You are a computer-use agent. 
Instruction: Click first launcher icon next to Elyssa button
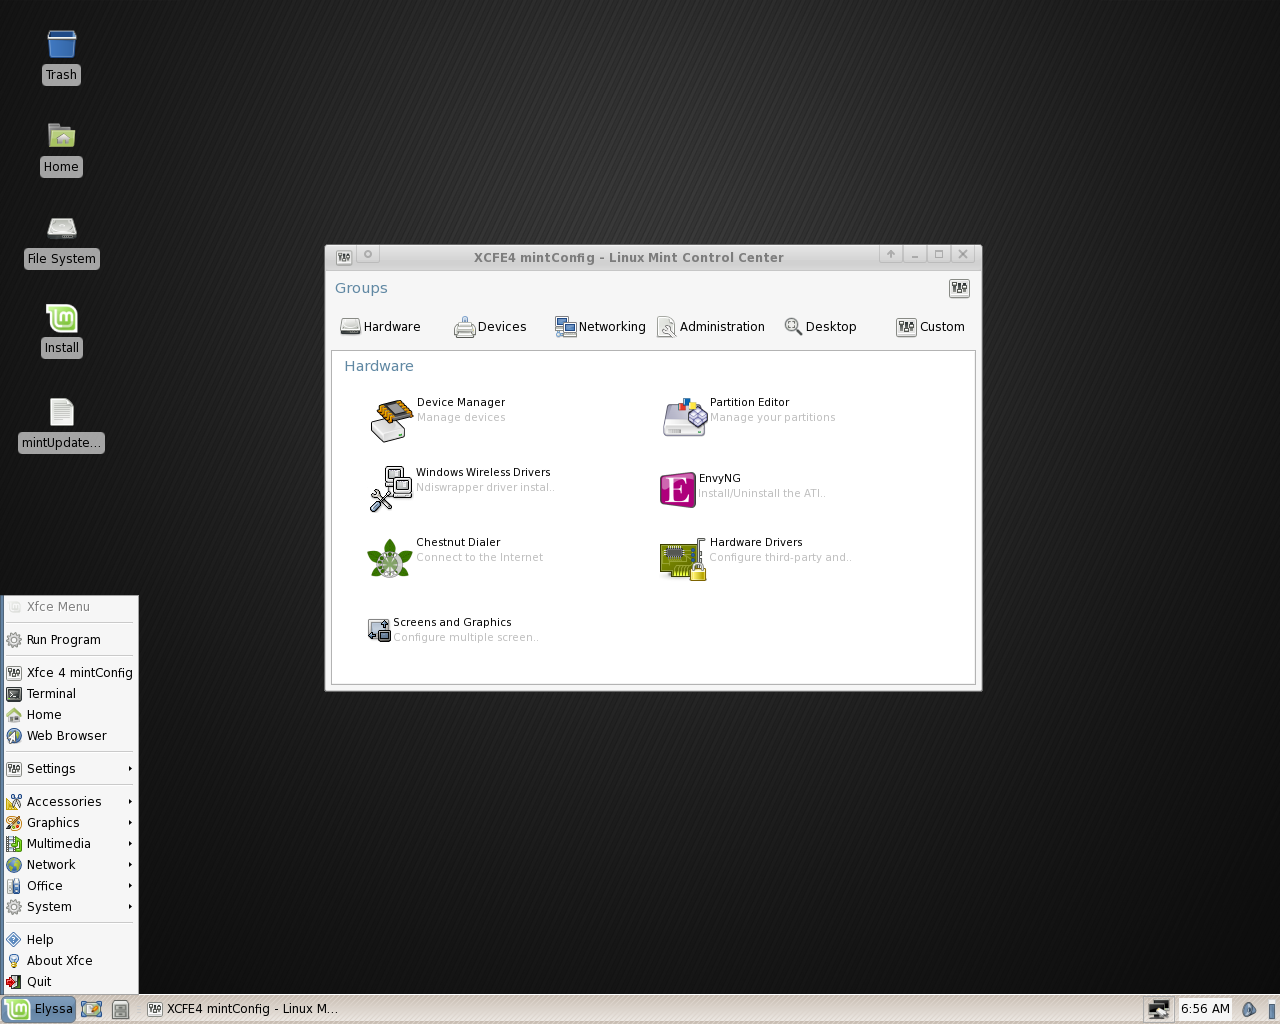click(91, 1009)
